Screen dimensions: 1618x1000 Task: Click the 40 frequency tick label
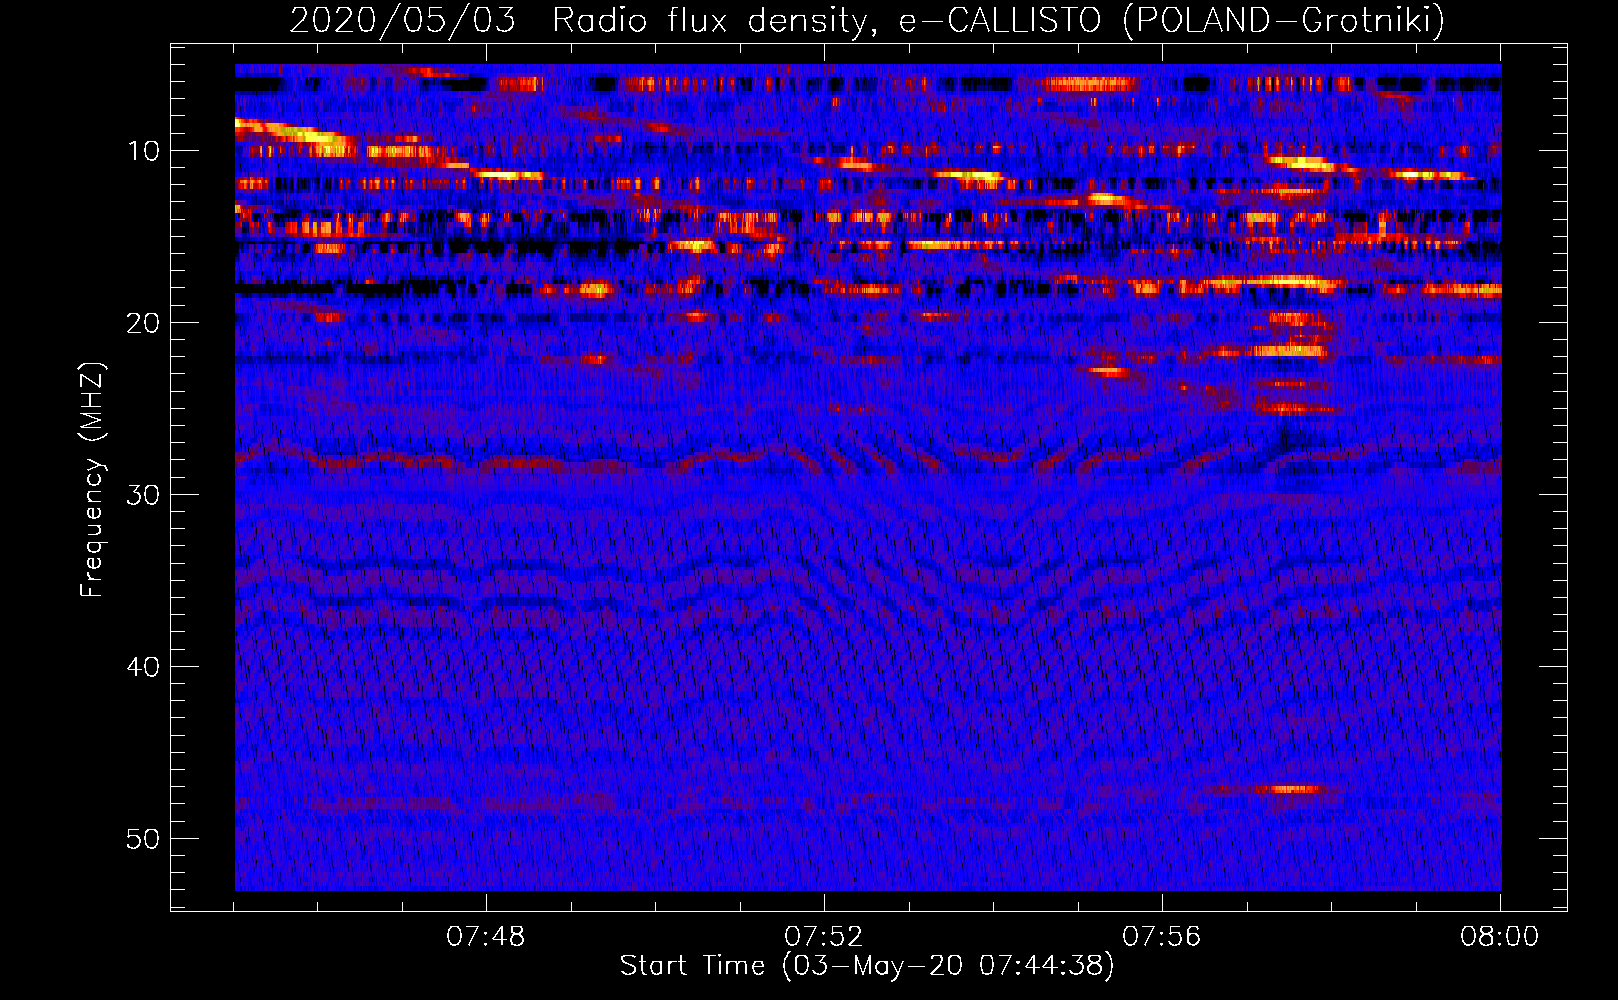(x=144, y=667)
